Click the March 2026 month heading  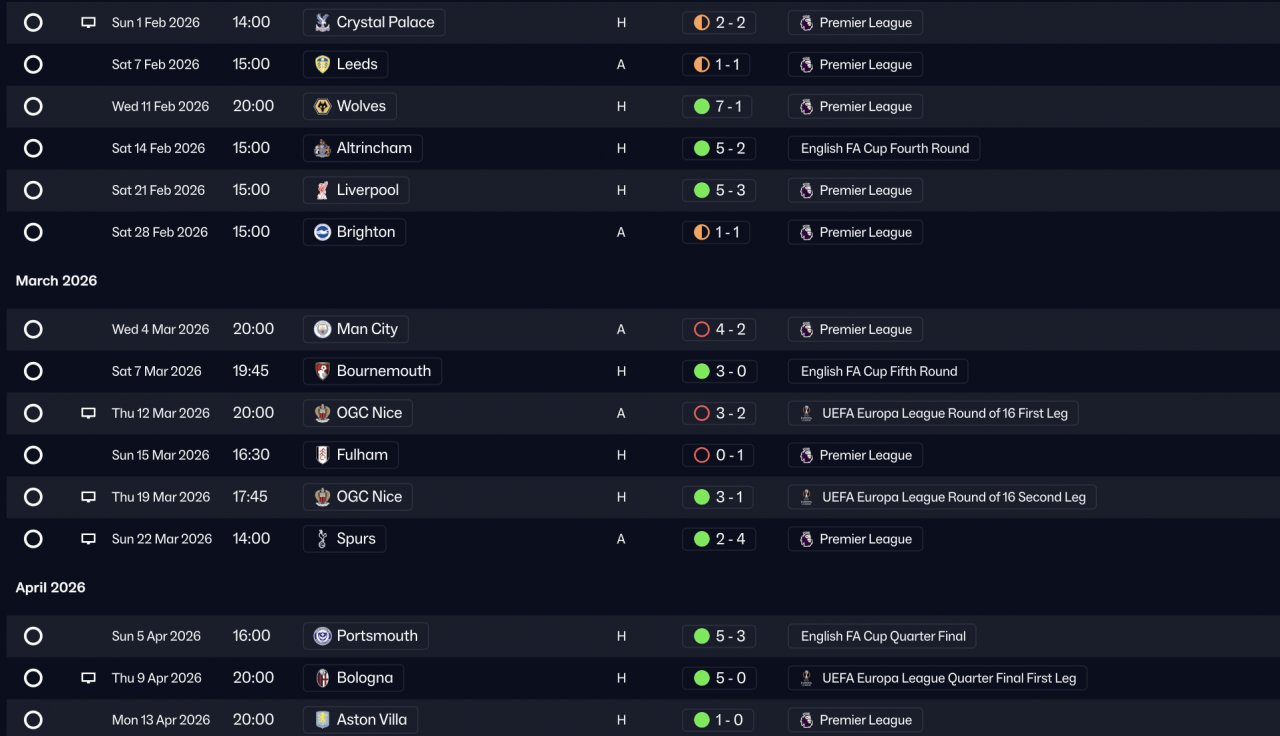56,281
